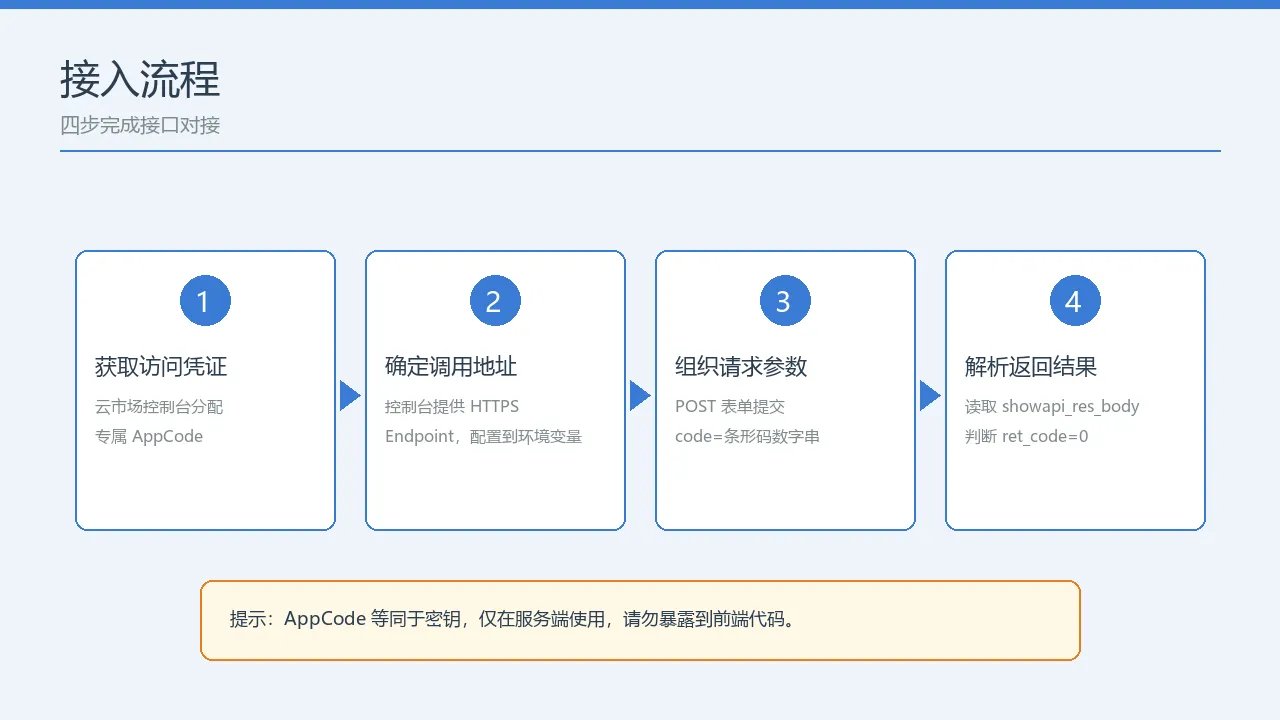Image resolution: width=1280 pixels, height=720 pixels.
Task: Click the step 2 number circle
Action: pos(495,301)
